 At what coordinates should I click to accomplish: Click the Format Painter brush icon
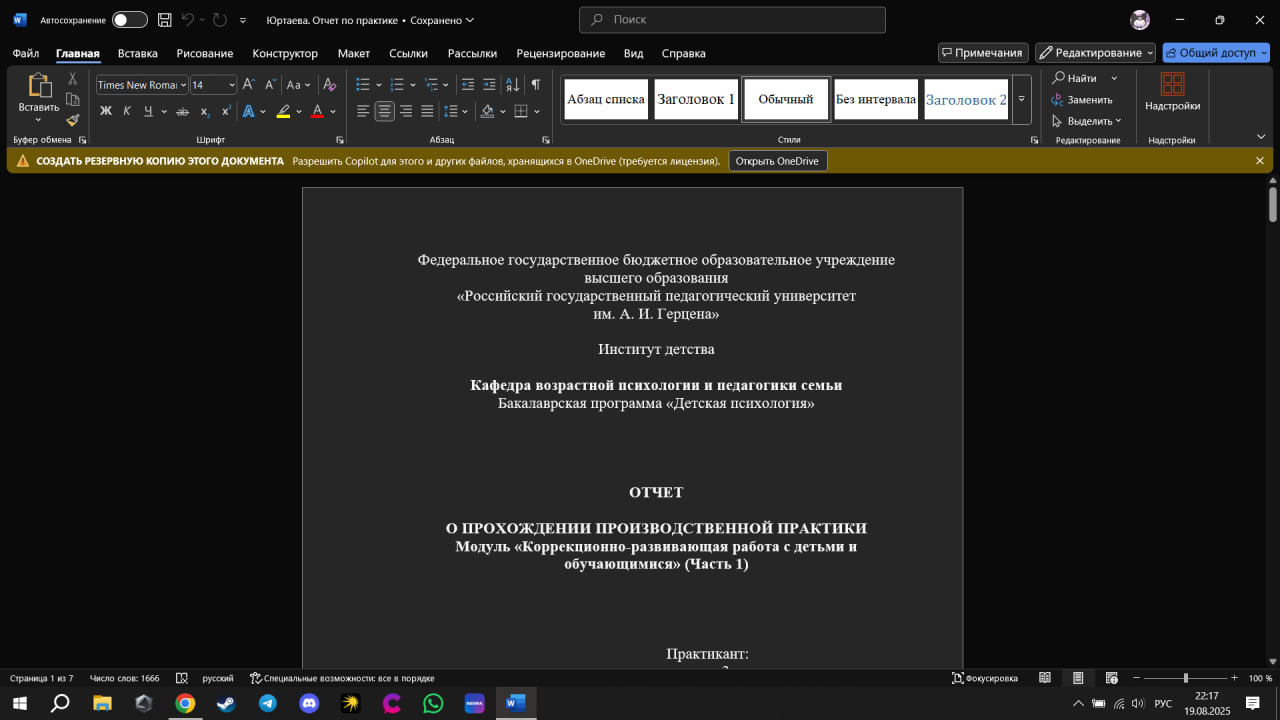72,120
